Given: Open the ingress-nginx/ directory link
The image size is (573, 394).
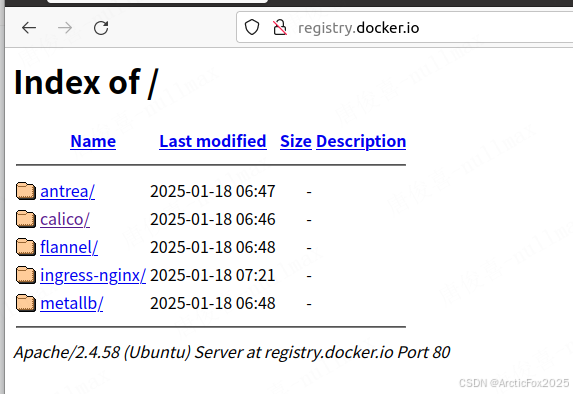Looking at the screenshot, I should 93,276.
